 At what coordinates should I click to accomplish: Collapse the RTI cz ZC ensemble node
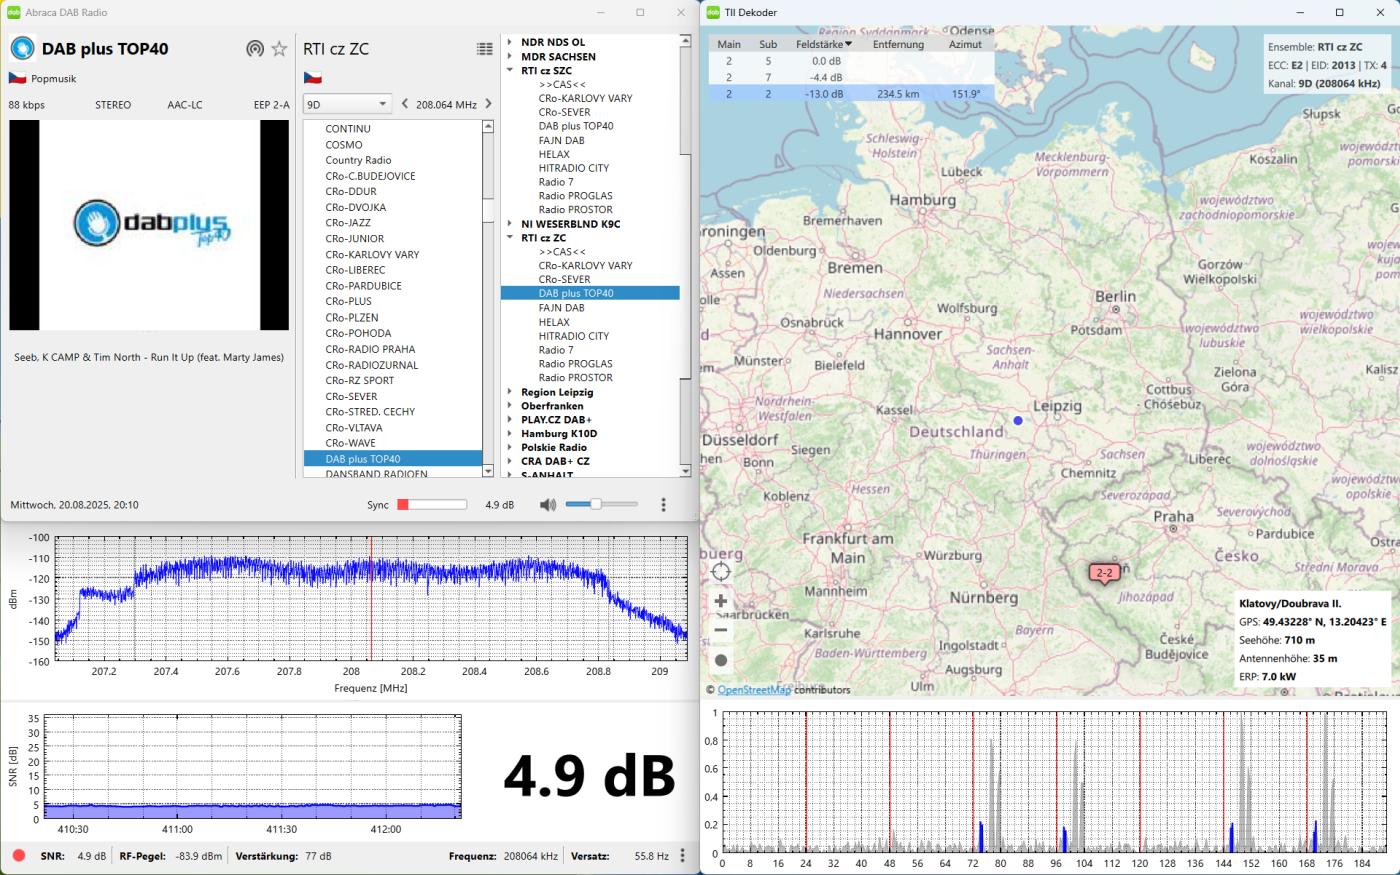[x=509, y=238]
